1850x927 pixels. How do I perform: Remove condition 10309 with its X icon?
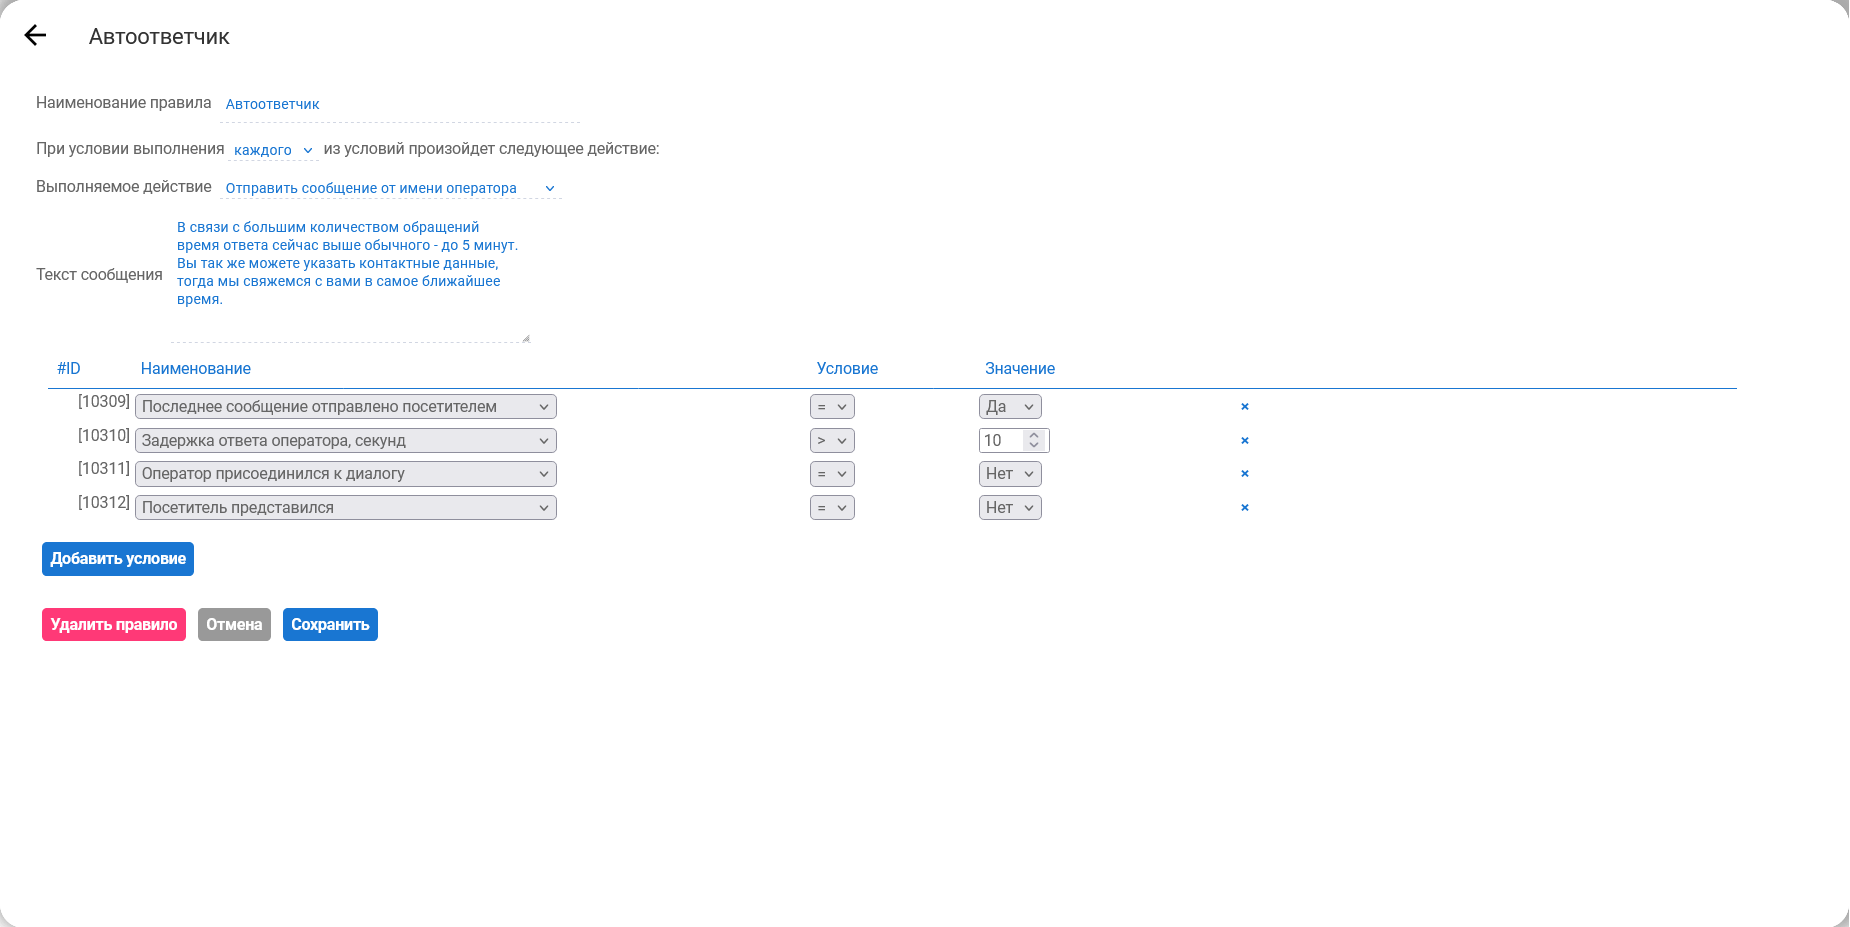(1245, 407)
